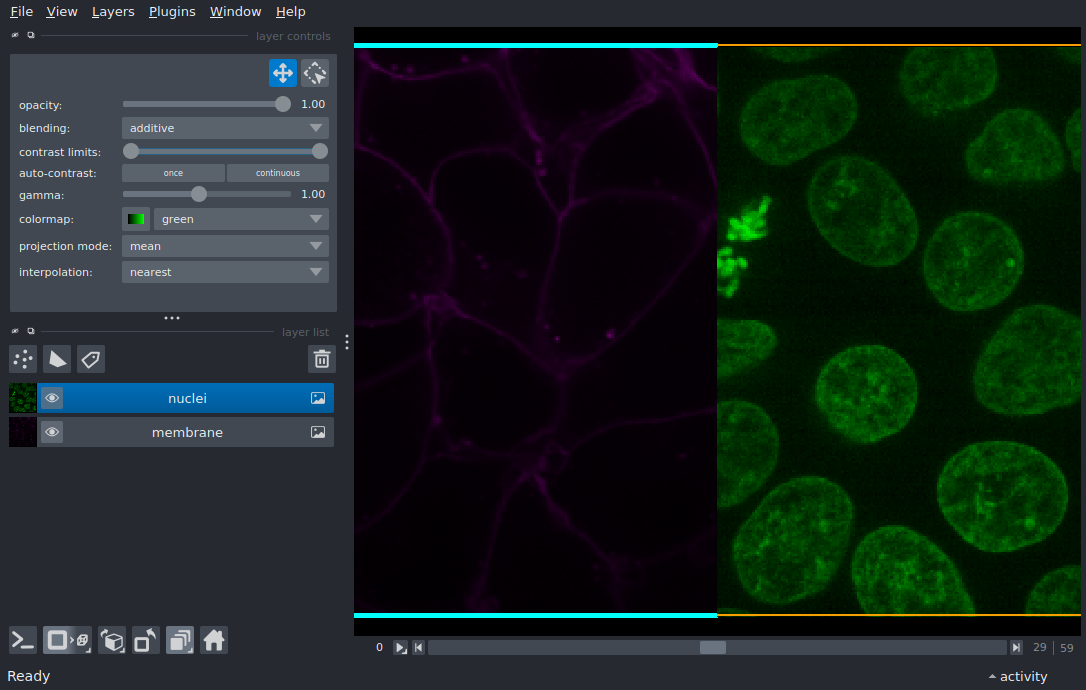
Task: Click the auto-contrast once button
Action: 173,173
